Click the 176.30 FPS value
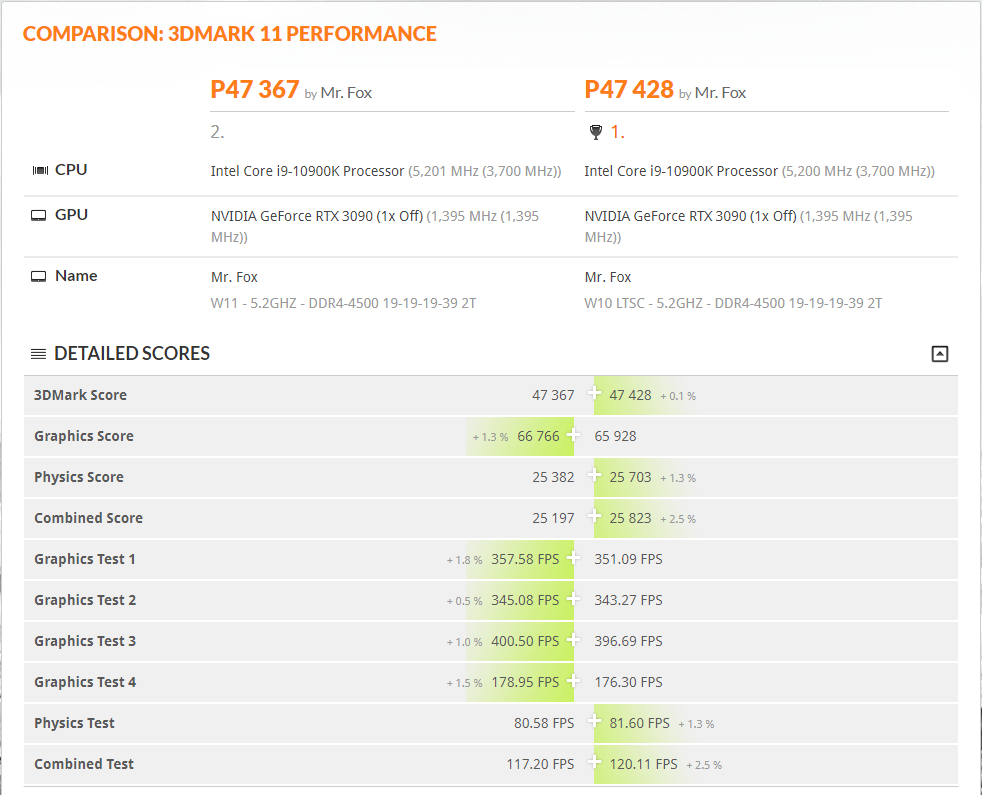 628,682
